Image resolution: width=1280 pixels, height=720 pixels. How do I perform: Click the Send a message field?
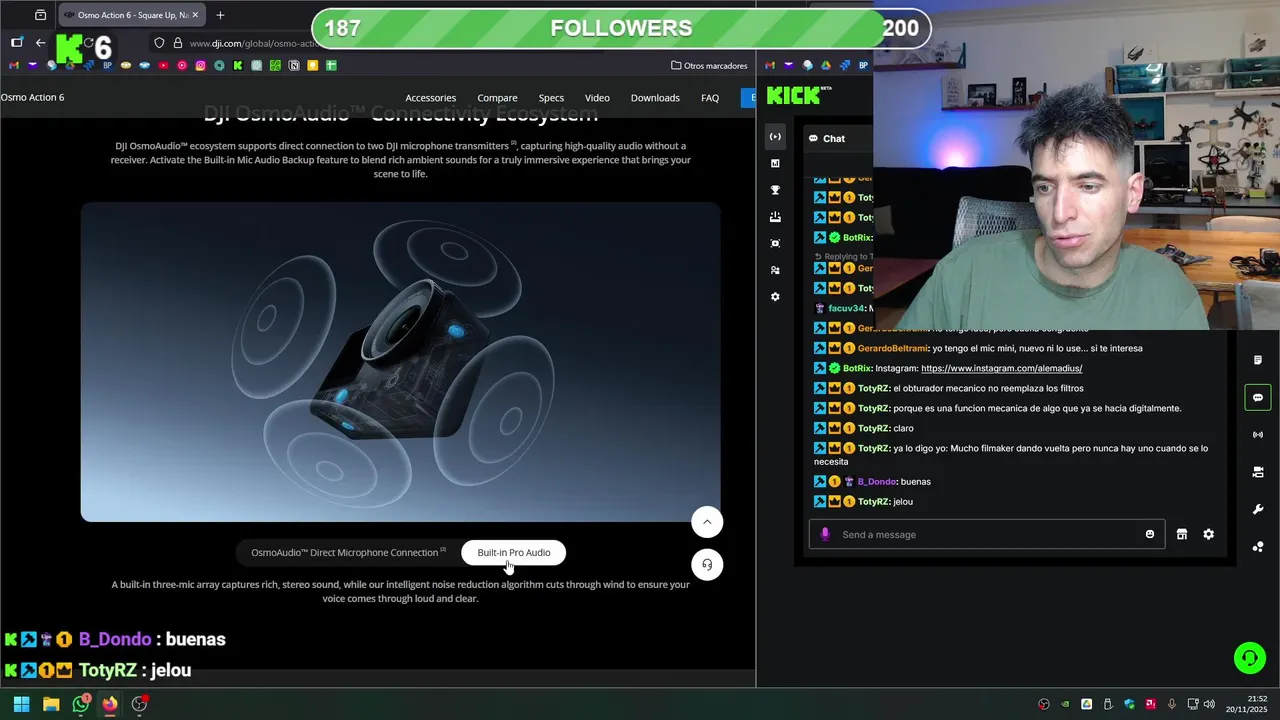point(987,534)
